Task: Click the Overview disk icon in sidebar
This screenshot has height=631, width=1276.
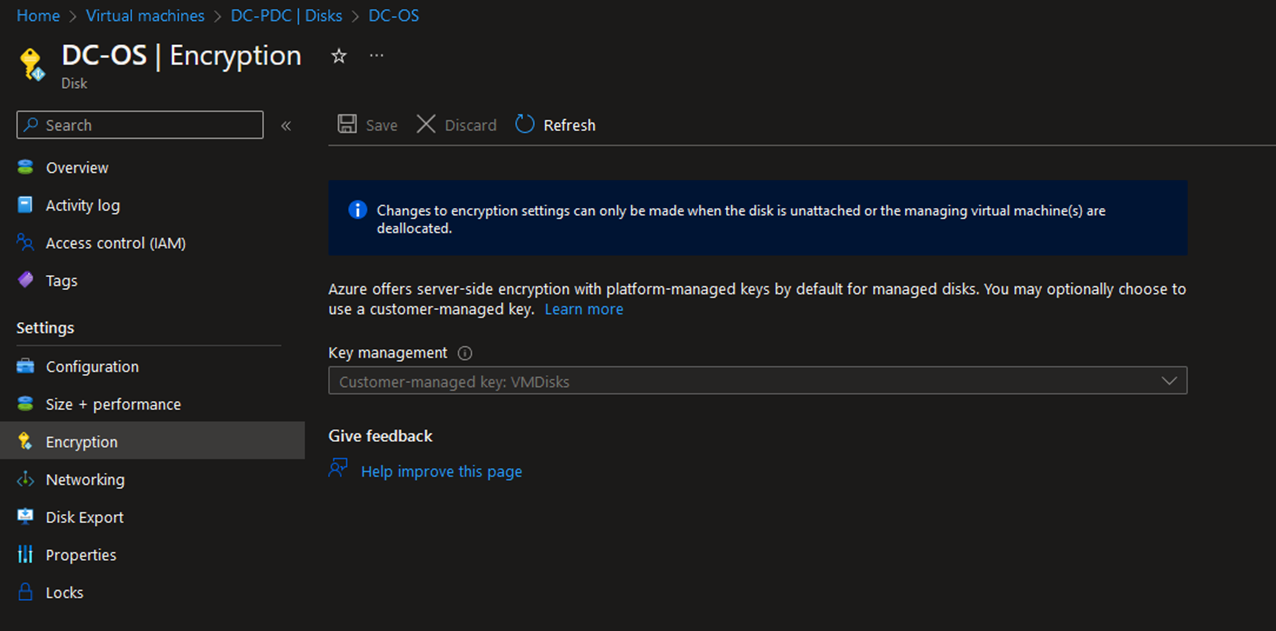Action: [25, 168]
